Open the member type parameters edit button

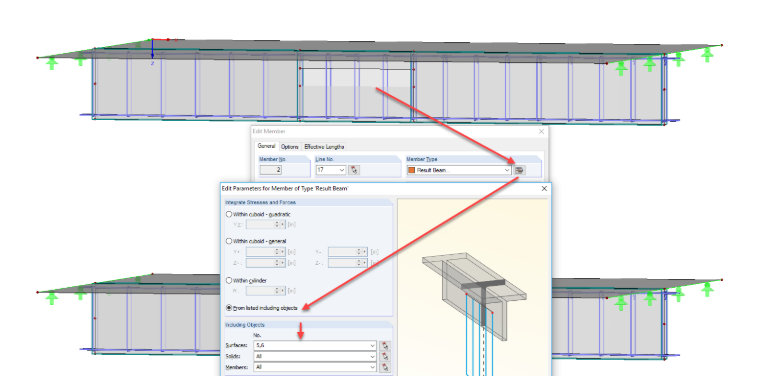coord(519,170)
